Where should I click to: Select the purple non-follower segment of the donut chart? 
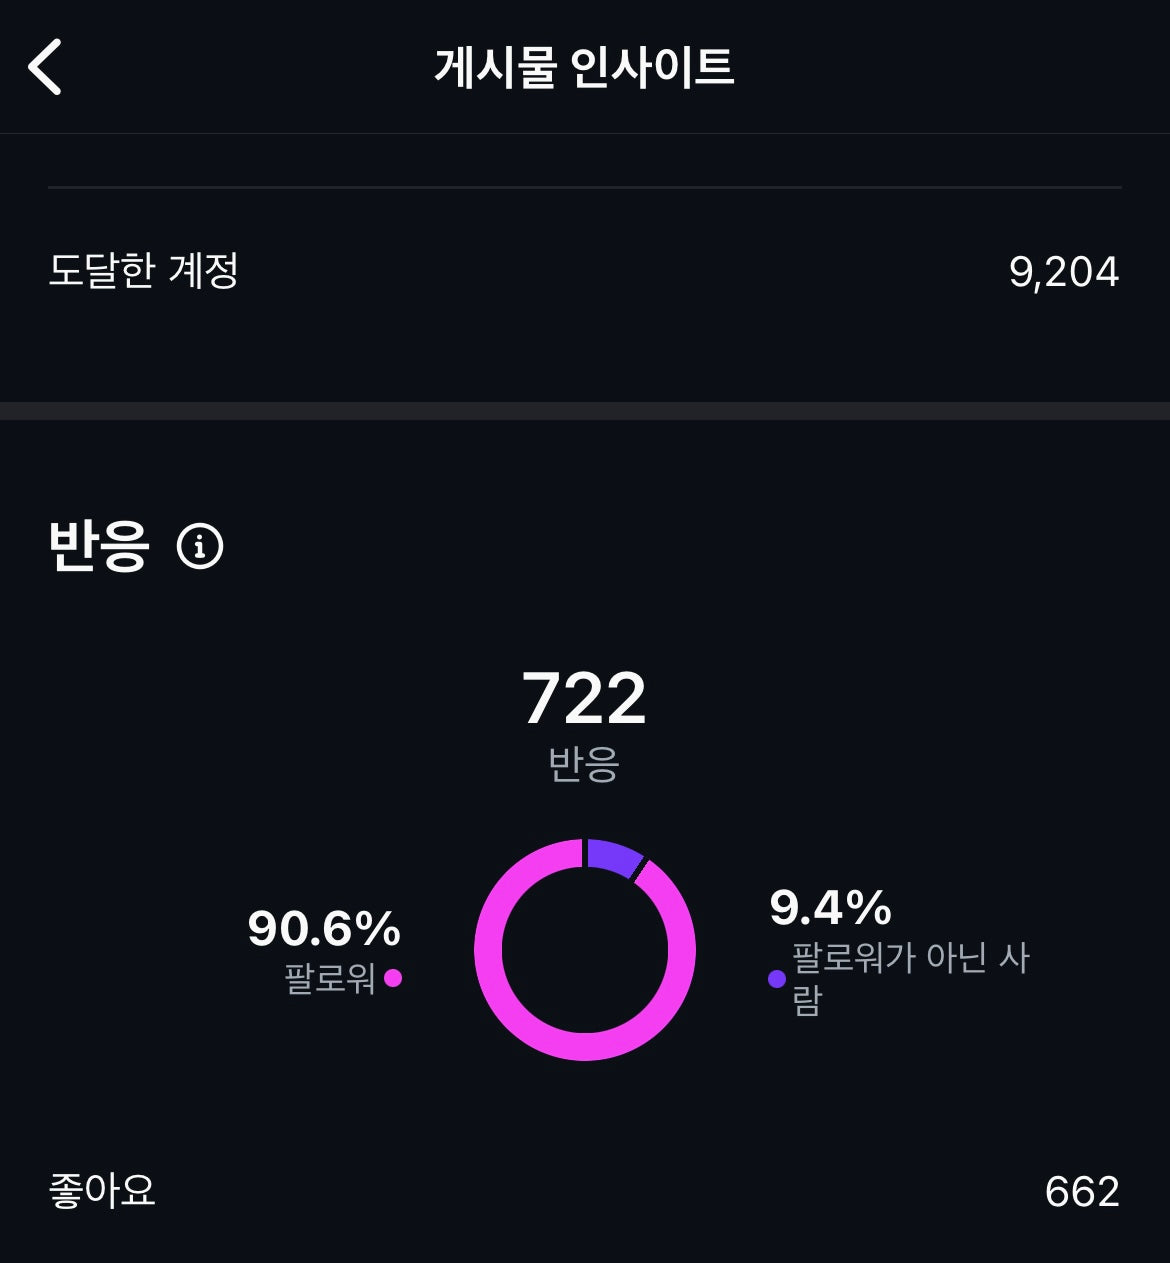click(613, 857)
